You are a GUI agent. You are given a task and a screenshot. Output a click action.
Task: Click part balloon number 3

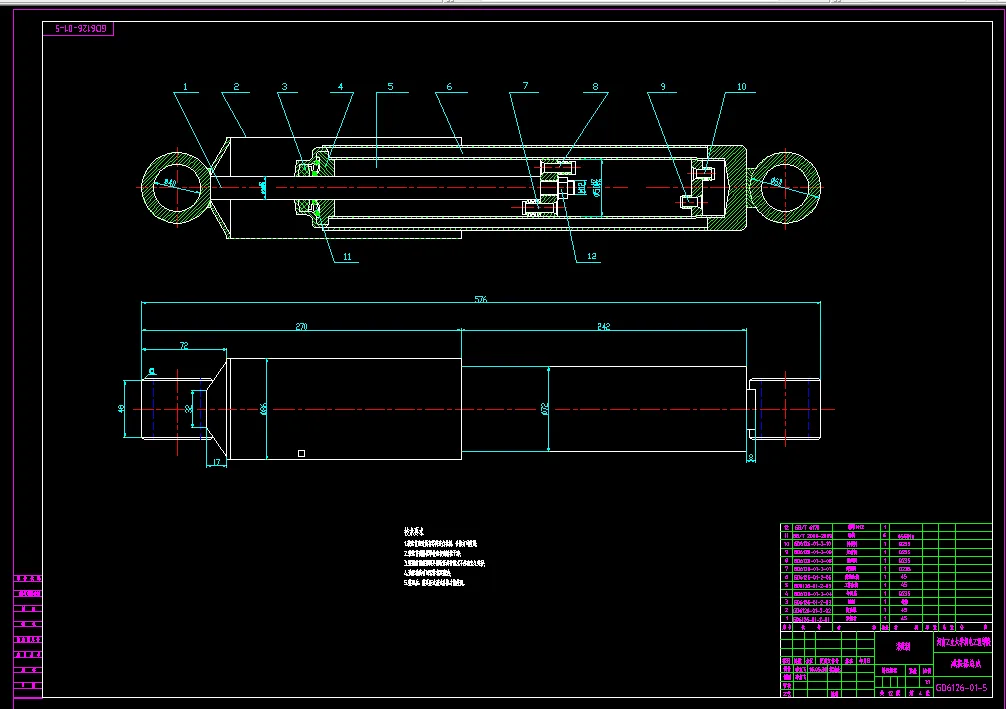(x=284, y=87)
